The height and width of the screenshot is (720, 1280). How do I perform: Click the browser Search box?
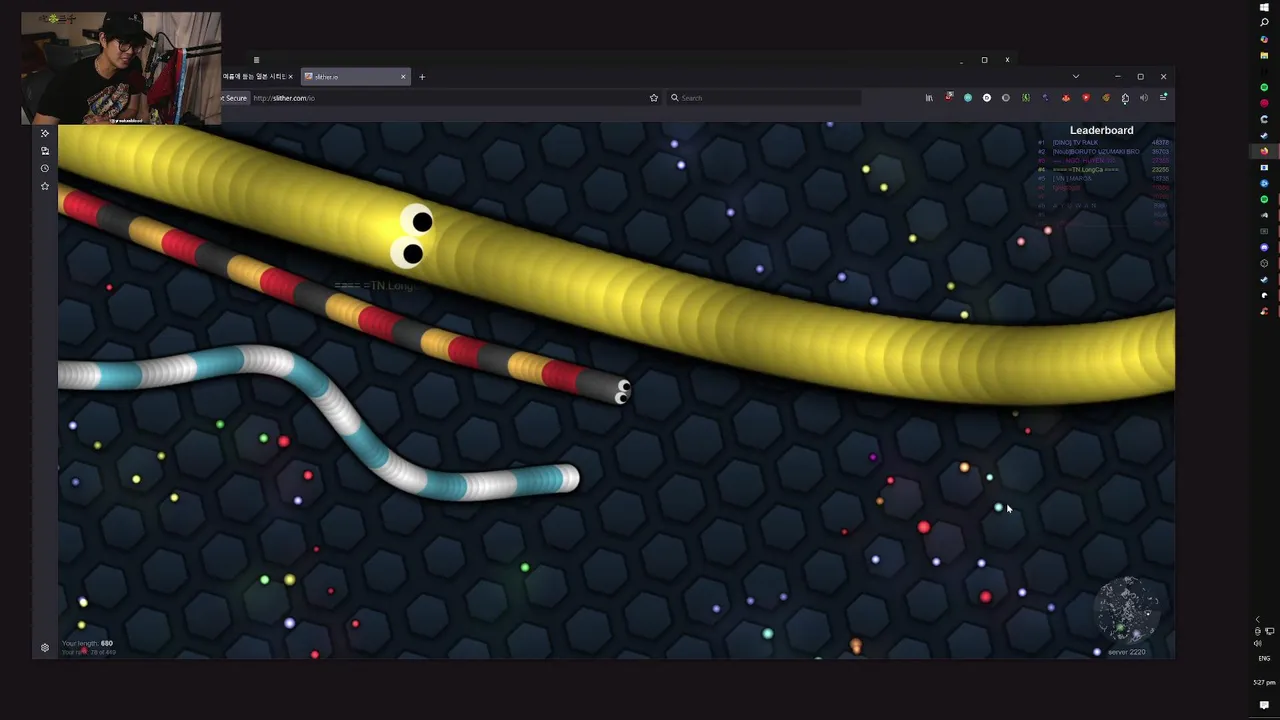(765, 98)
